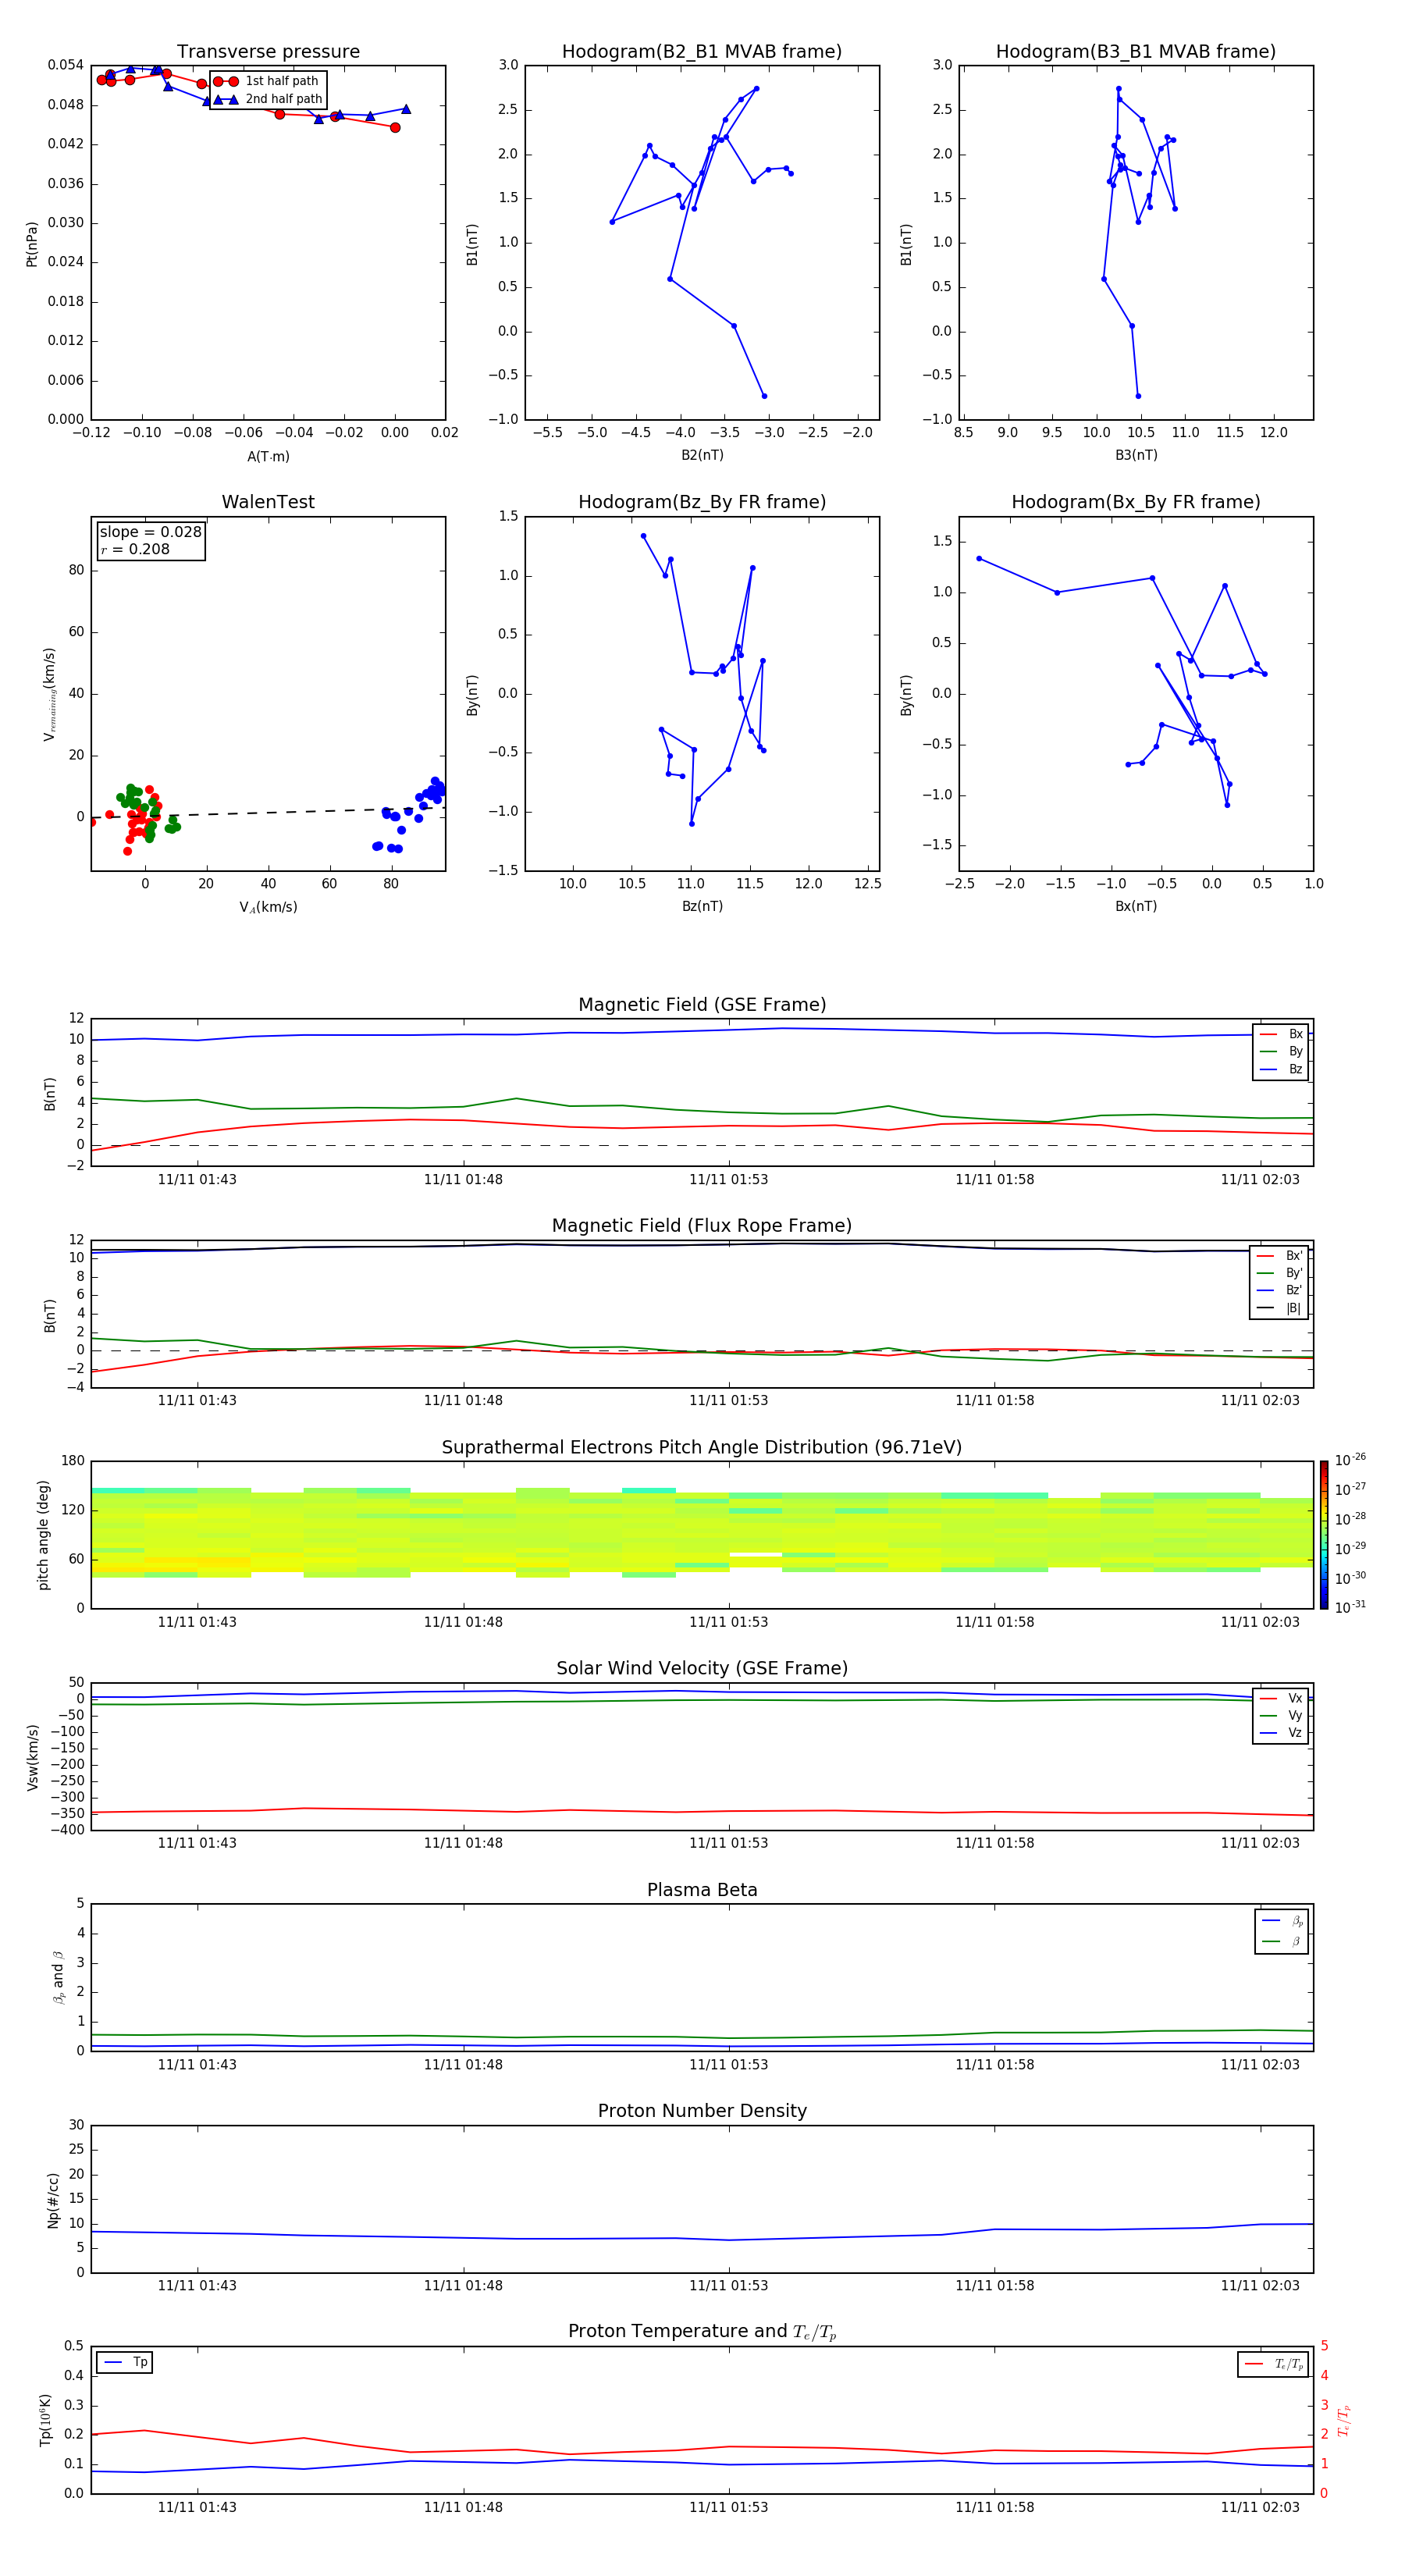Click the 'Hodogram(B2_B1 MVAB frame)' title
This screenshot has height=2576, width=1405.
click(702, 52)
